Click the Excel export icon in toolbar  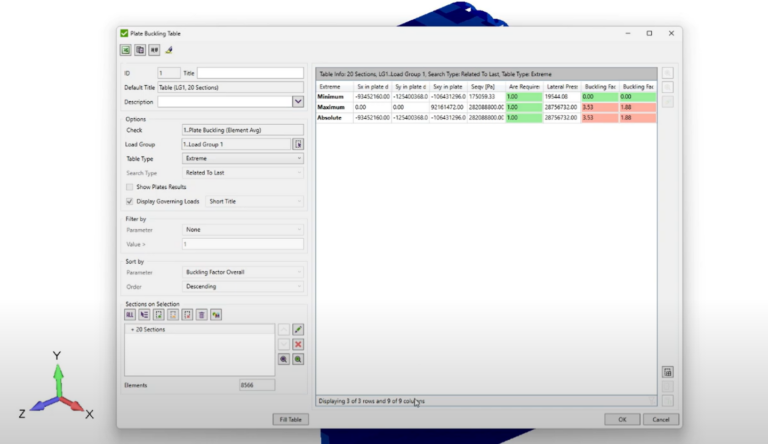pyautogui.click(x=126, y=49)
